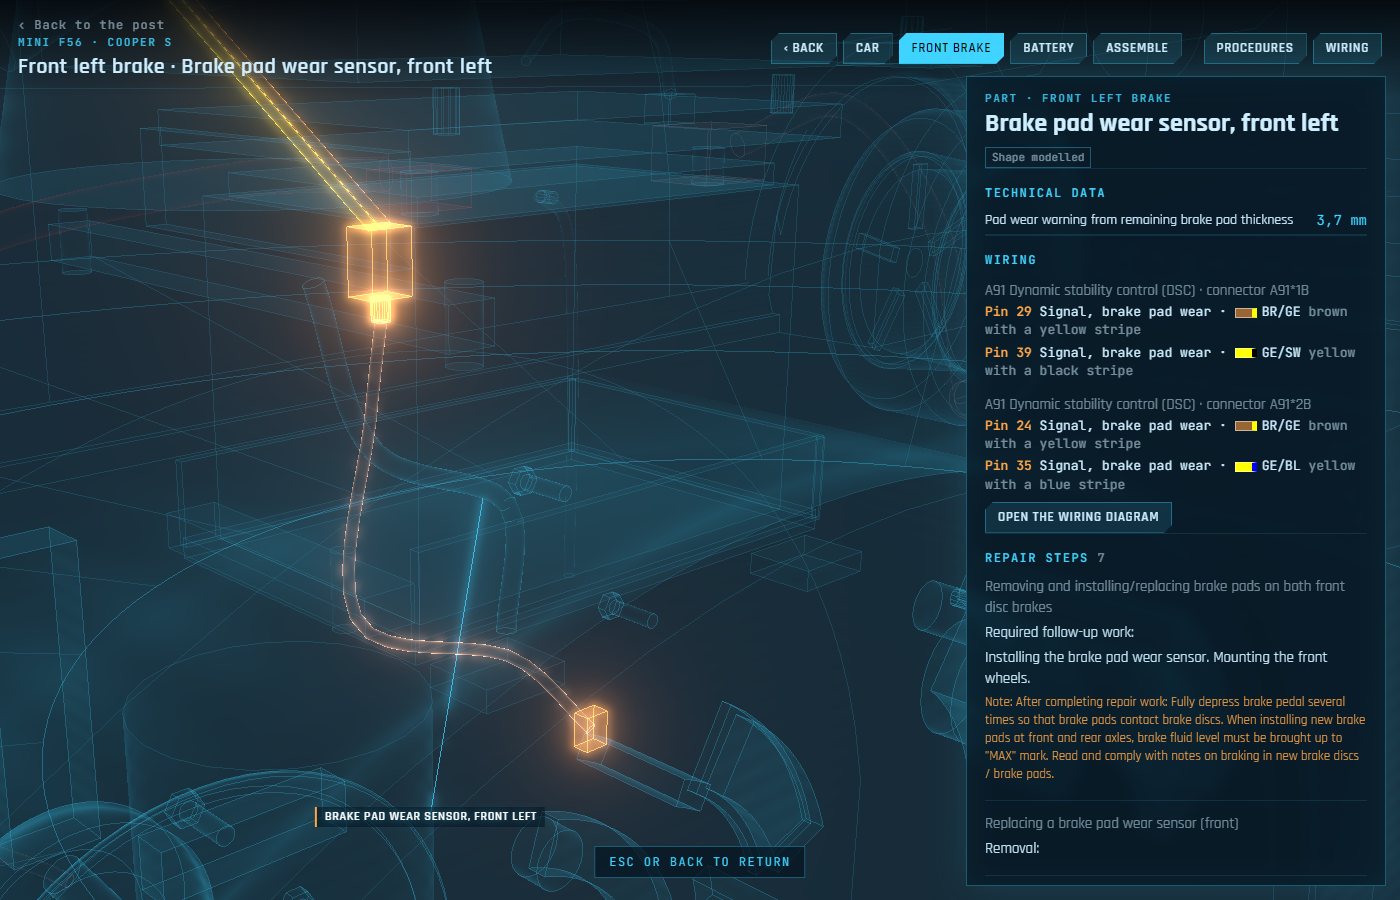Screen dimensions: 1400x900
Task: Click the connector A91*2B heading
Action: click(1148, 404)
